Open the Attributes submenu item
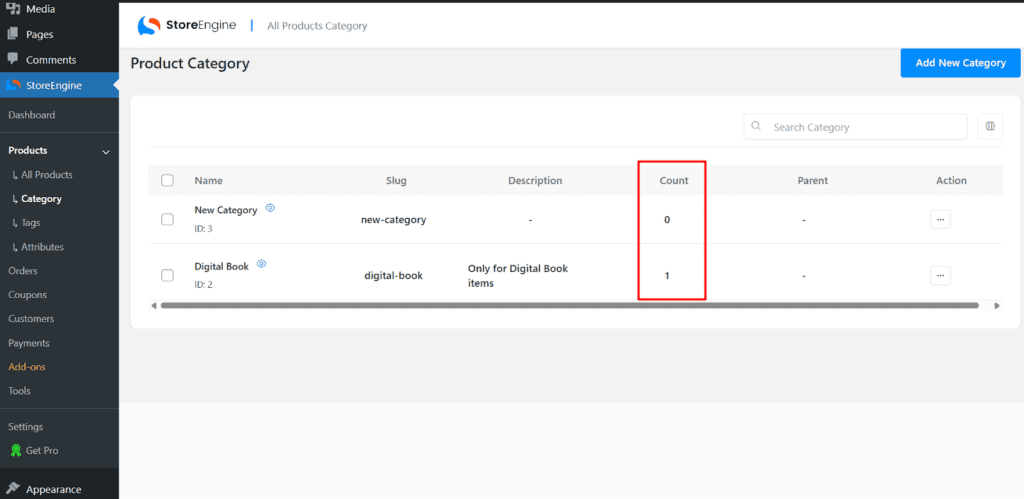Image resolution: width=1024 pixels, height=499 pixels. pyautogui.click(x=42, y=247)
